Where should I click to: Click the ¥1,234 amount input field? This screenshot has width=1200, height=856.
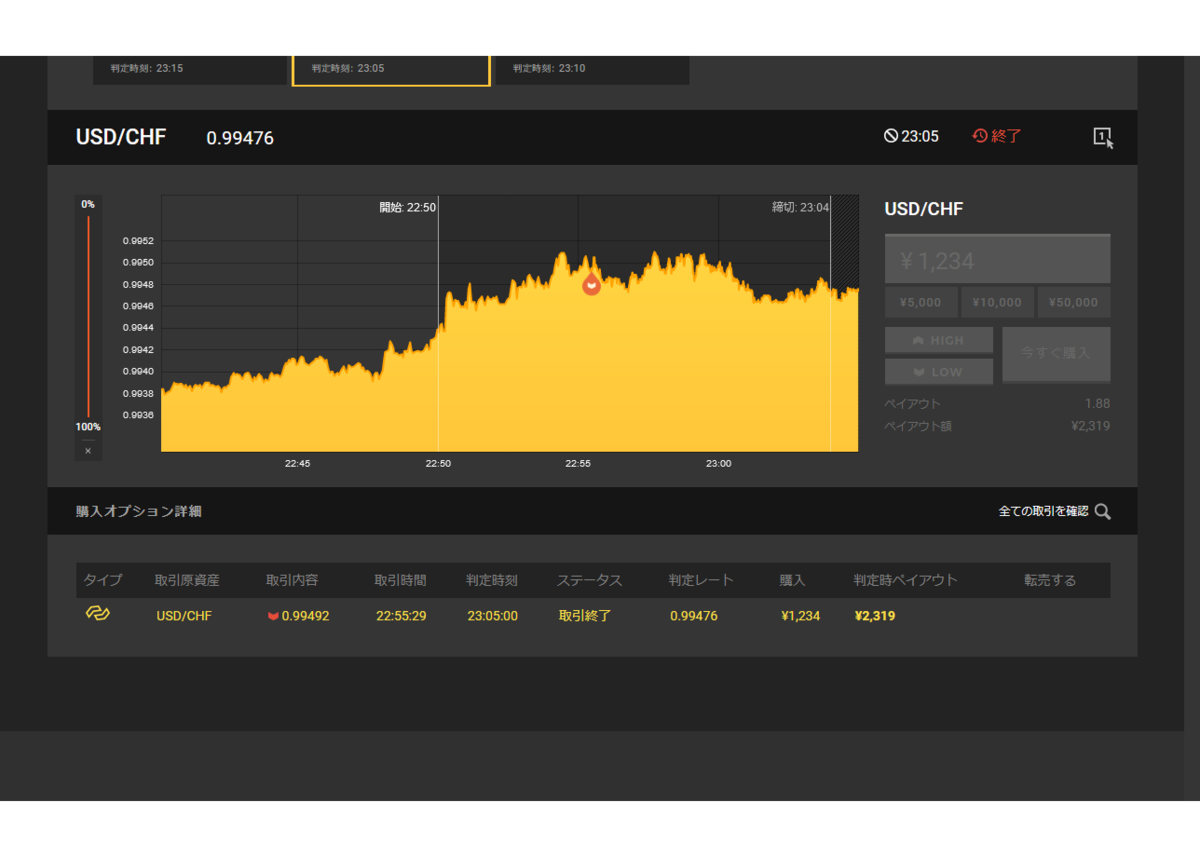pyautogui.click(x=997, y=260)
